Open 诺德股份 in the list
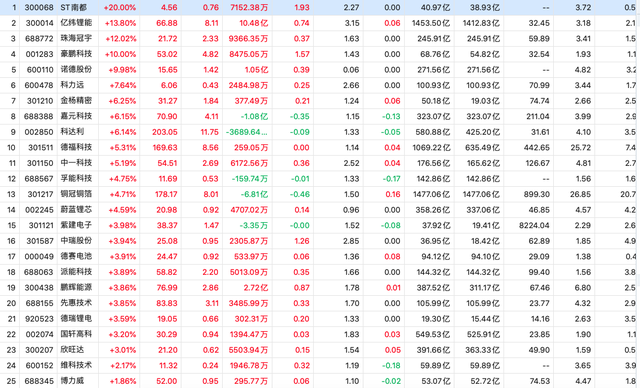The image size is (640, 388). (x=76, y=70)
